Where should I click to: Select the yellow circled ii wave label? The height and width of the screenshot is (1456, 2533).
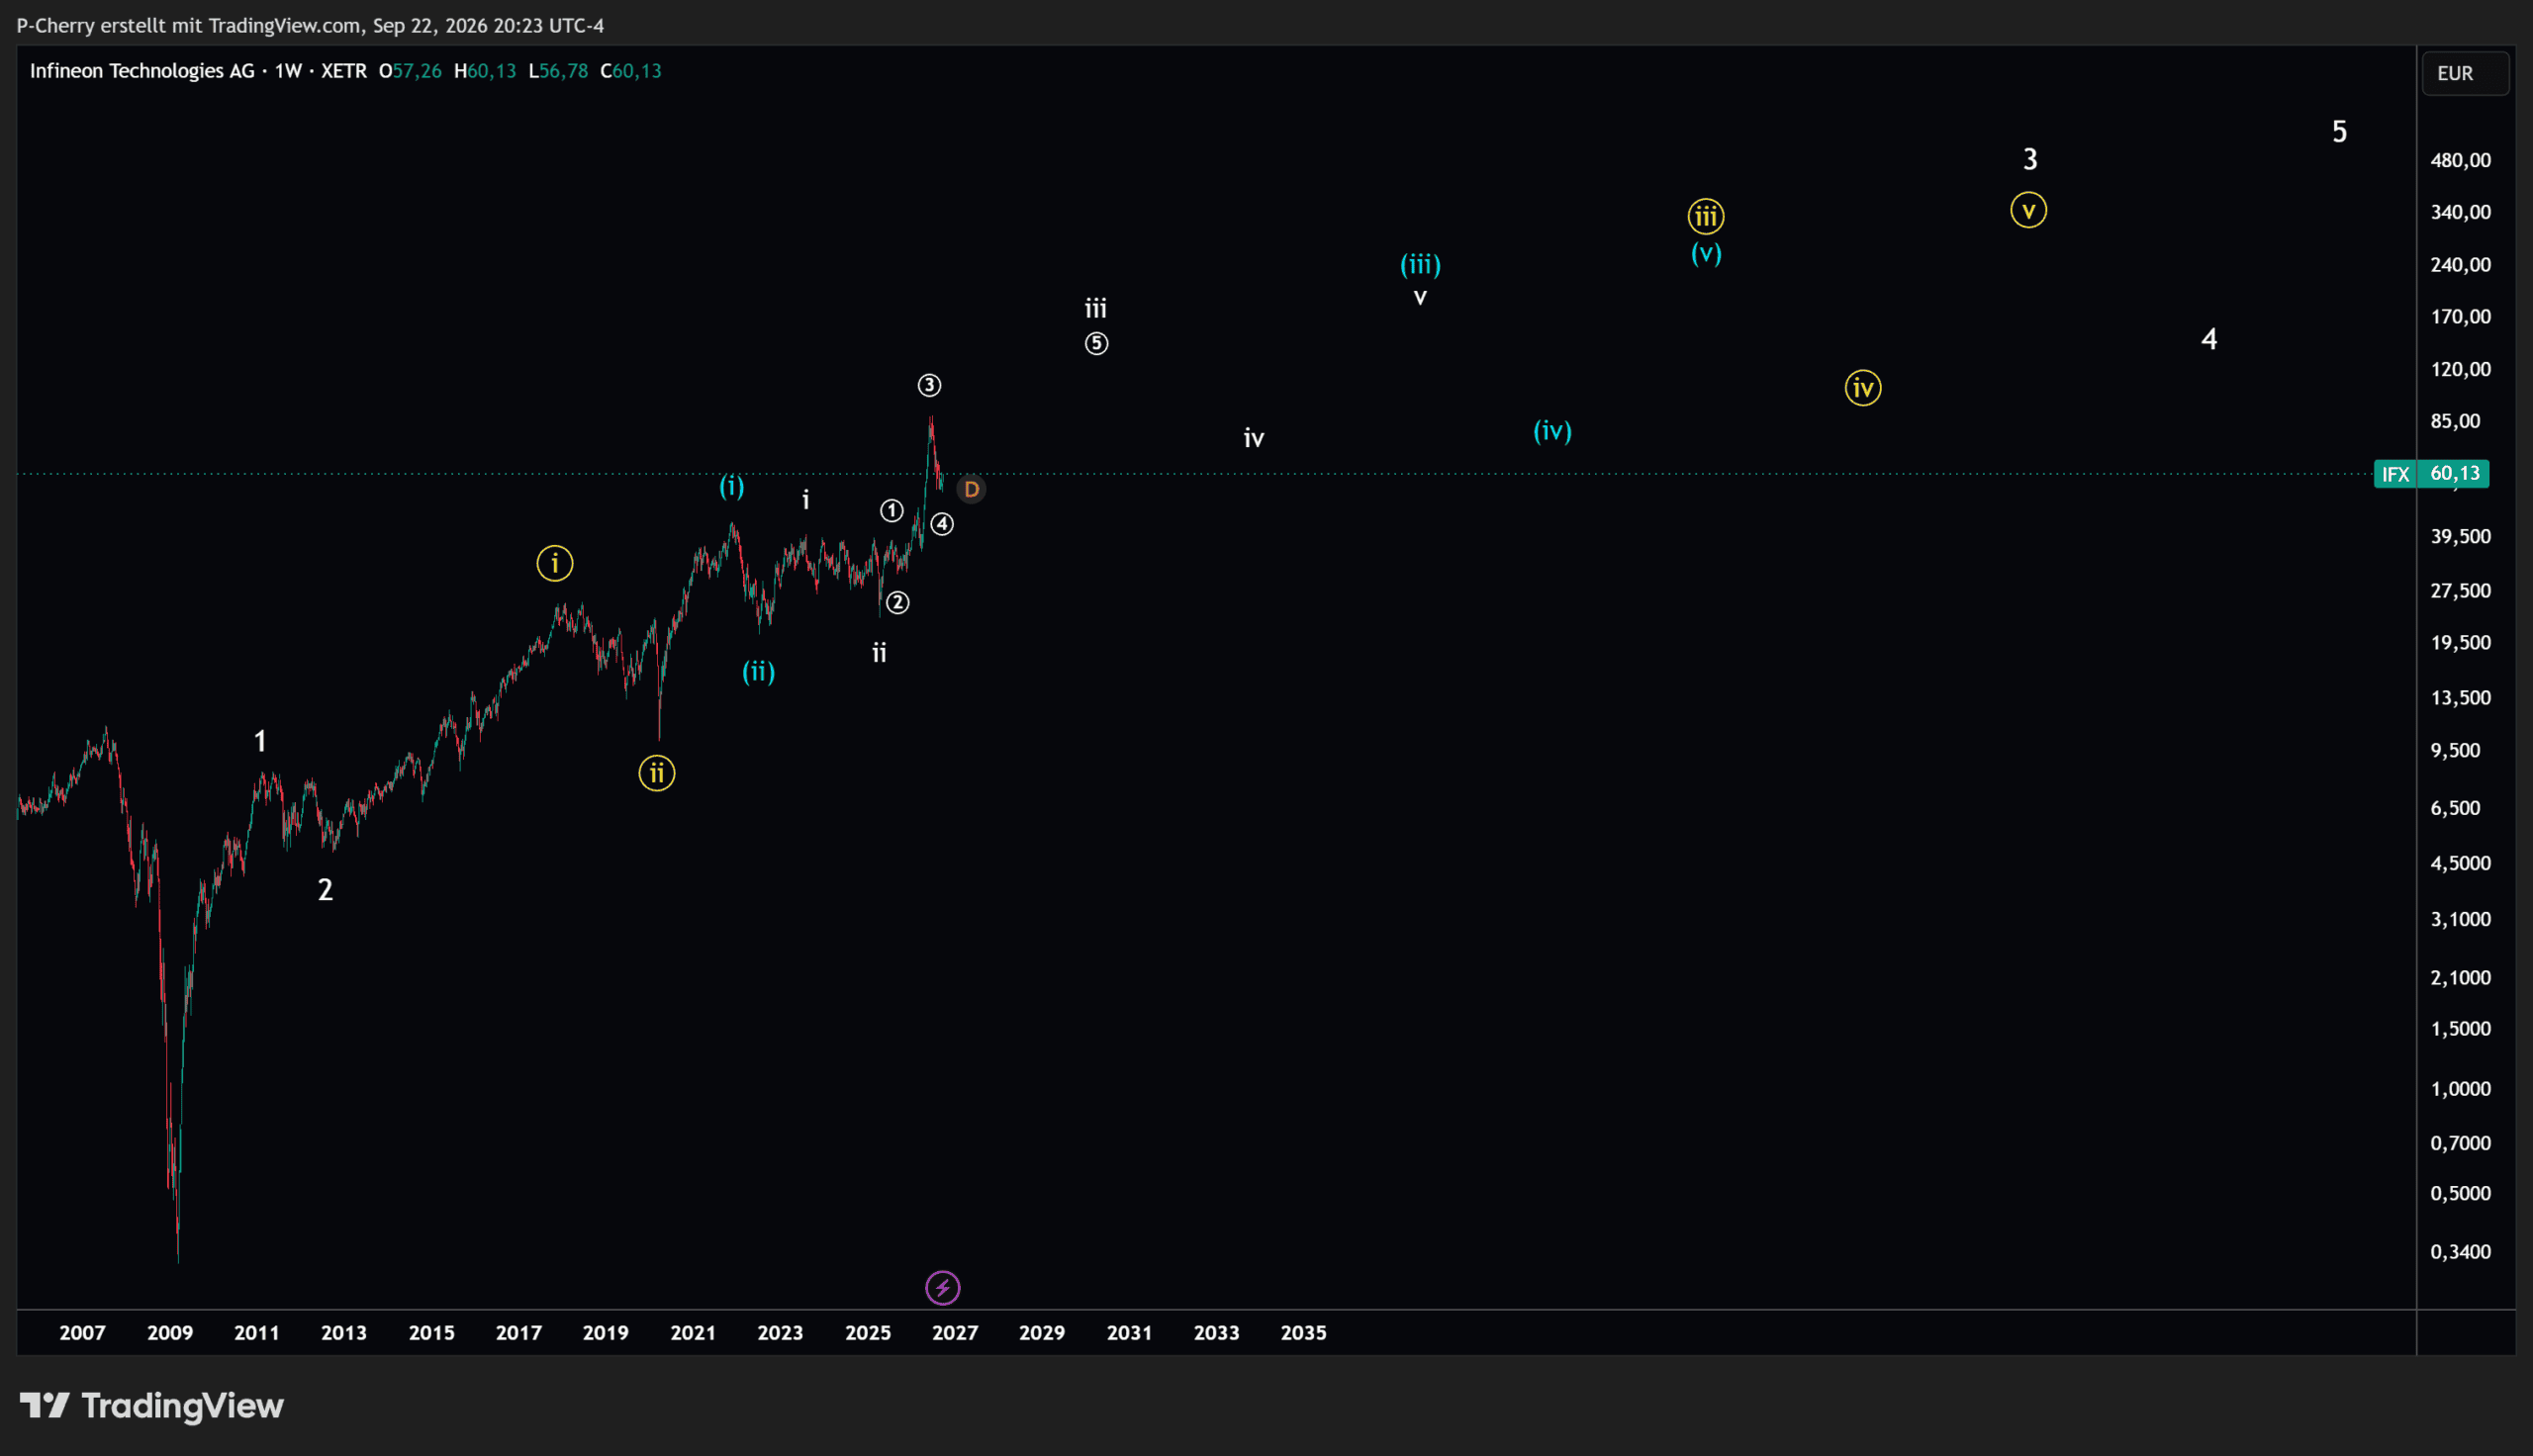tap(657, 773)
